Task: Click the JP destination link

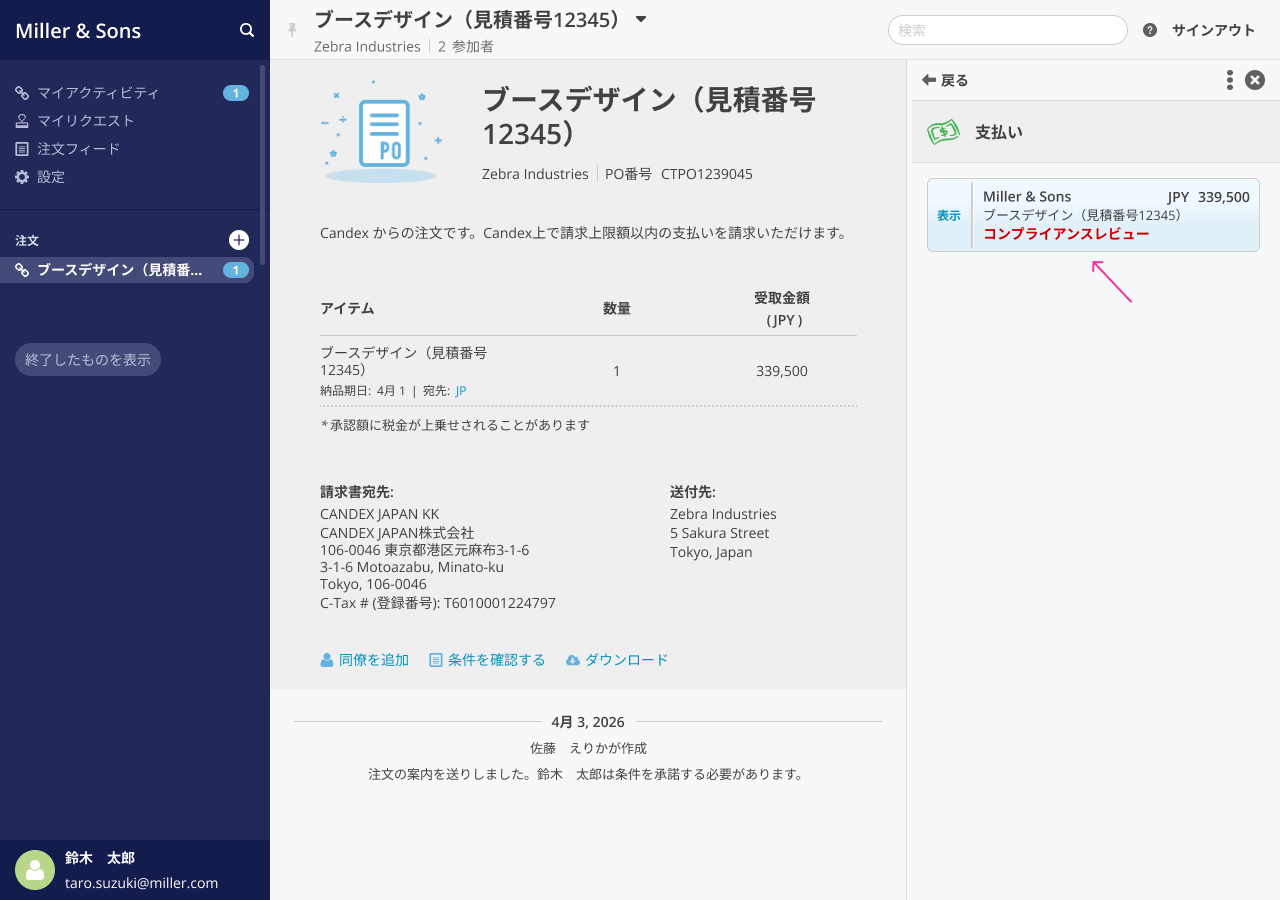Action: pyautogui.click(x=461, y=391)
